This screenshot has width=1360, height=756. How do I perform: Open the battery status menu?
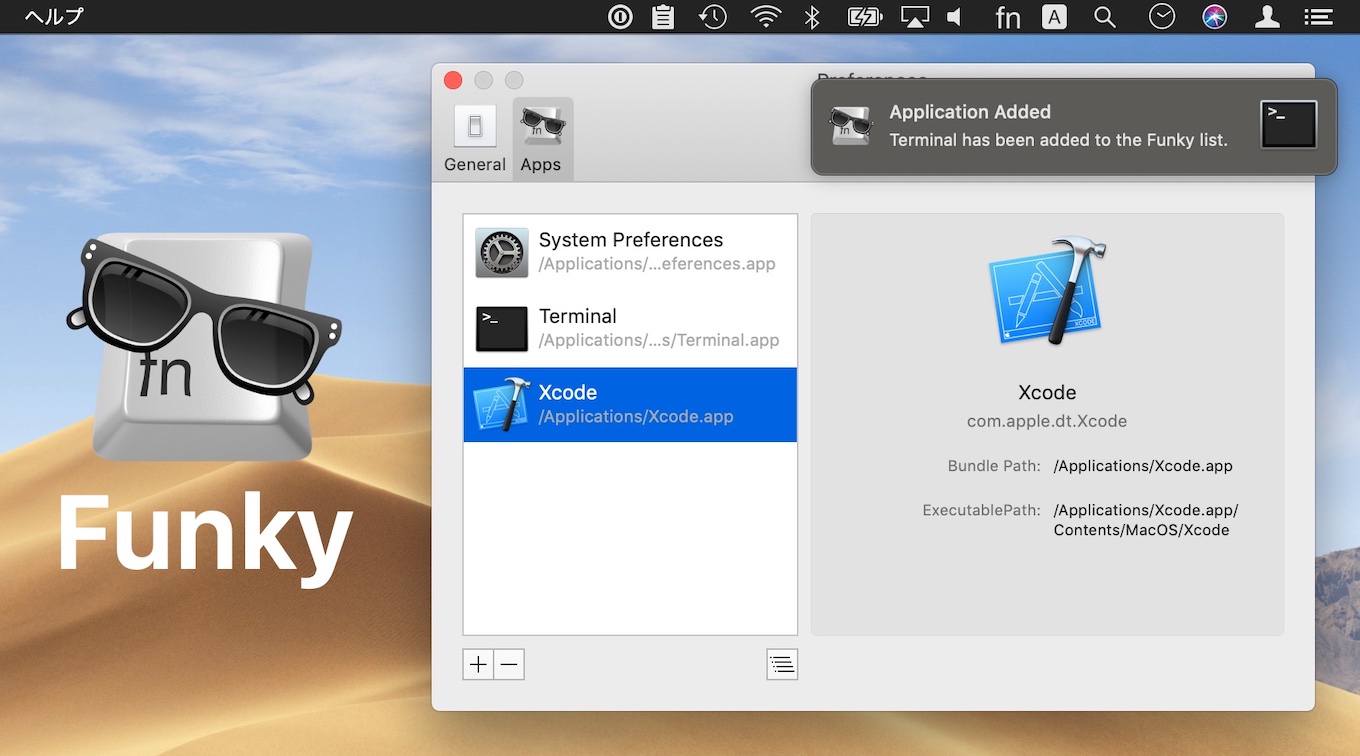863,16
